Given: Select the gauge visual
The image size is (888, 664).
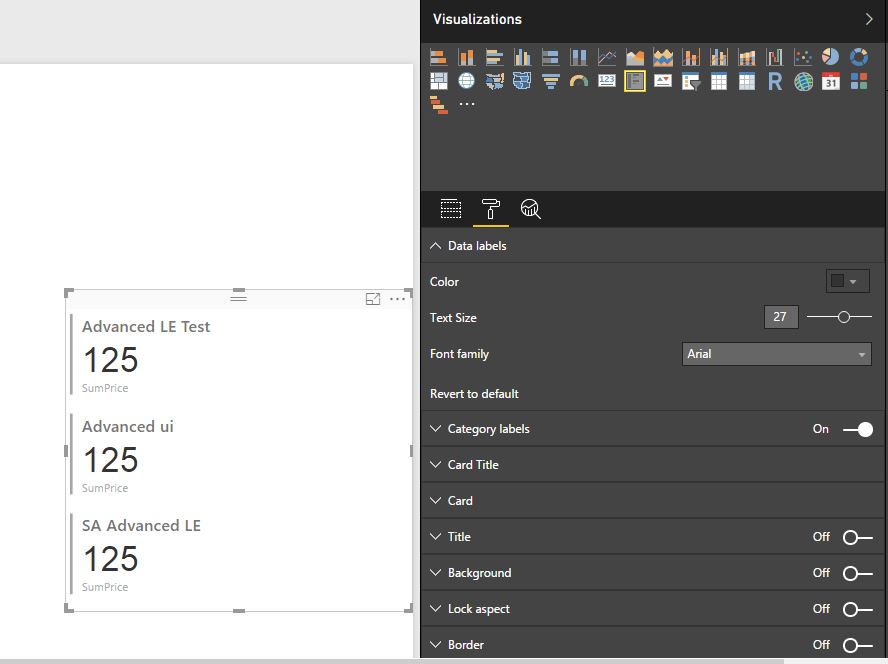Looking at the screenshot, I should (579, 82).
